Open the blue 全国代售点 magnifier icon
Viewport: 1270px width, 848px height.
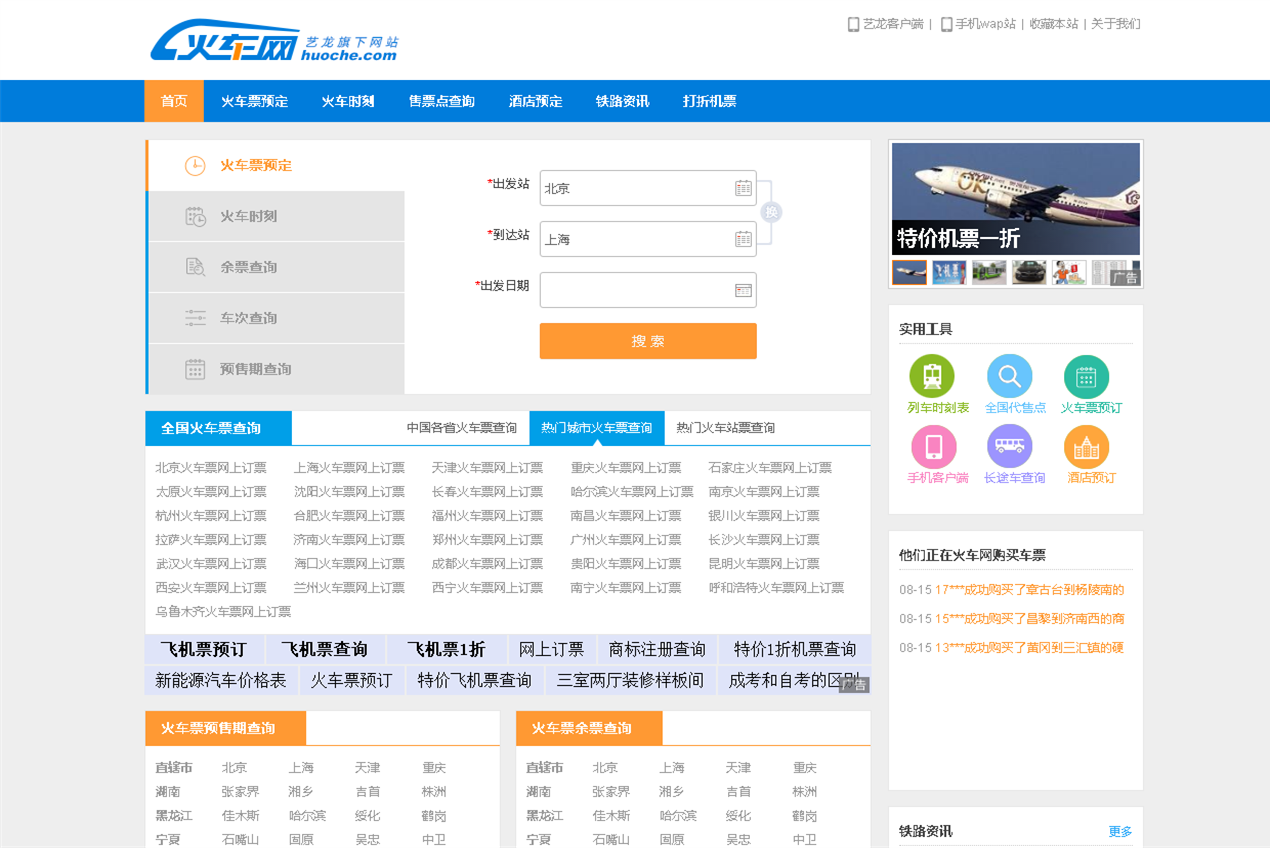tap(1009, 377)
